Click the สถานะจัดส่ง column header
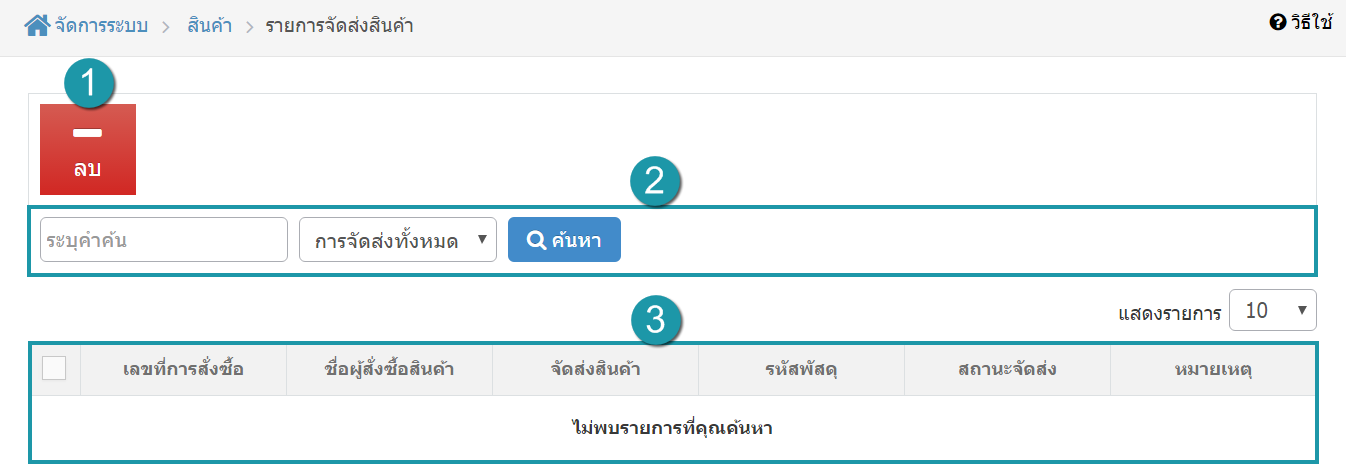The height and width of the screenshot is (473, 1346). point(1007,370)
